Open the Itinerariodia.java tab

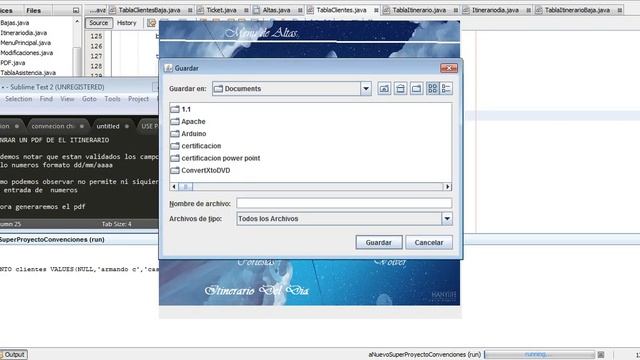tap(495, 10)
